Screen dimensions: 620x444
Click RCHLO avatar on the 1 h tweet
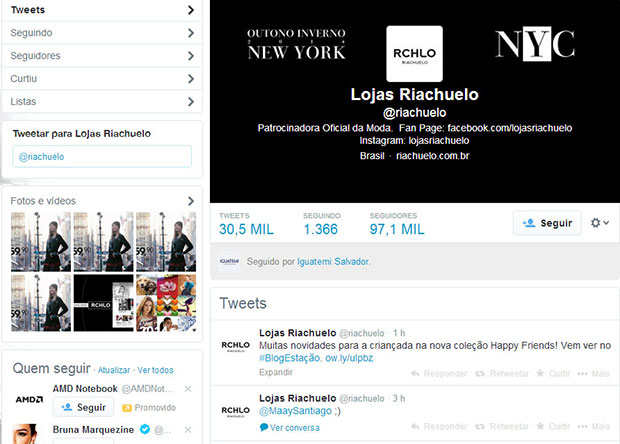click(235, 346)
